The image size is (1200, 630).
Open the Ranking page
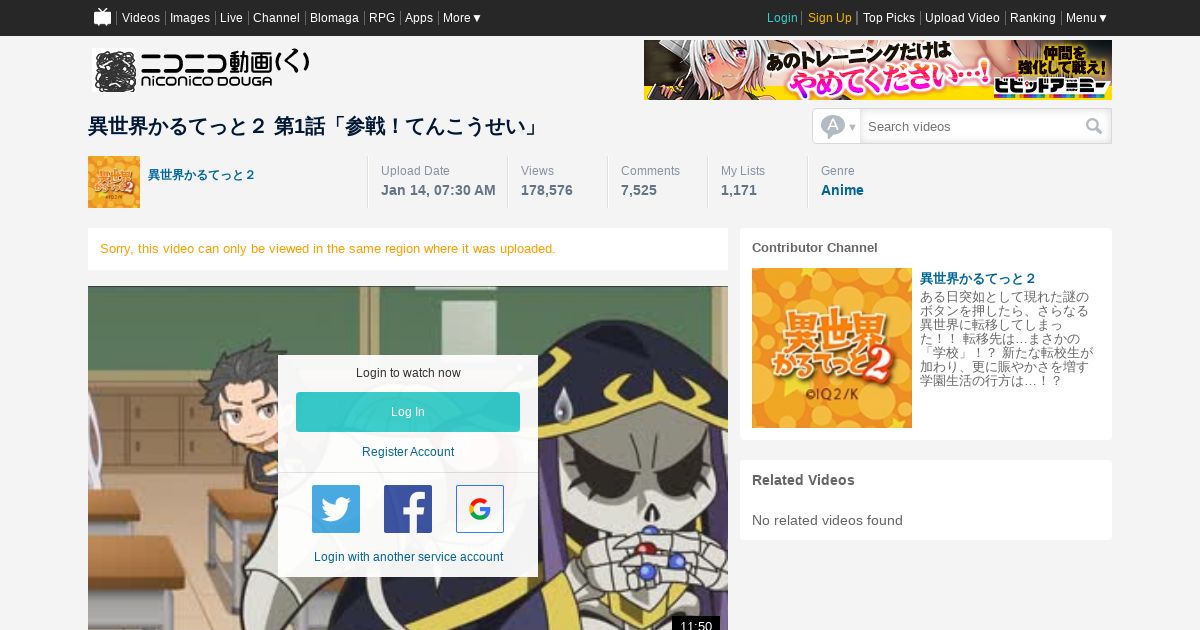1033,18
